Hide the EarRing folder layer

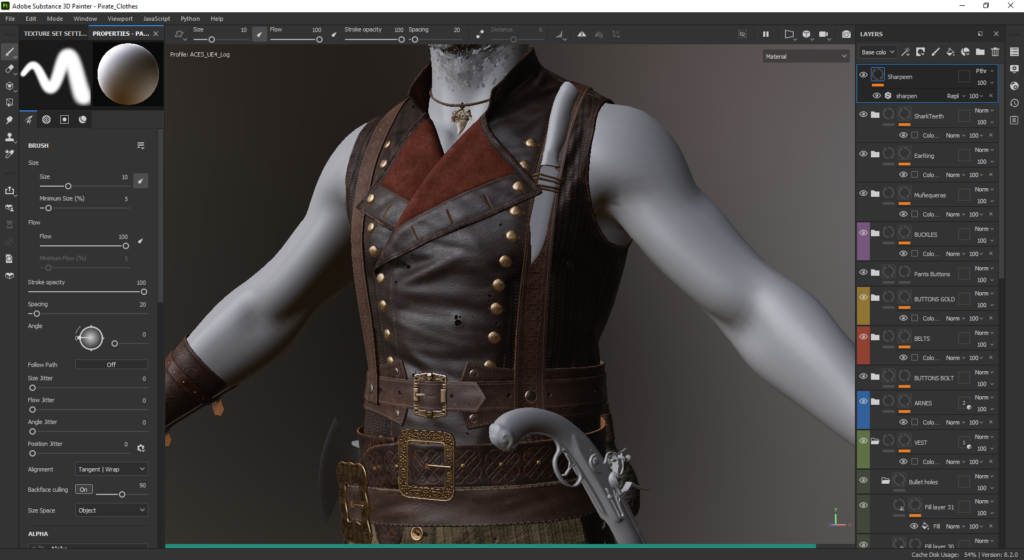coord(863,154)
